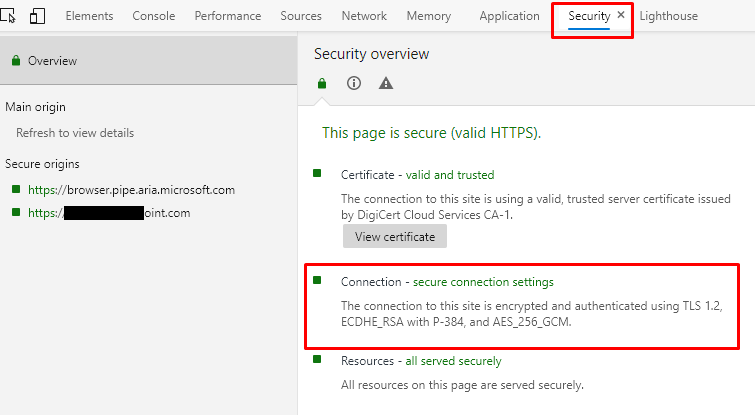Screen dimensions: 756x419
Task: Open the Elements tab
Action: coord(89,16)
